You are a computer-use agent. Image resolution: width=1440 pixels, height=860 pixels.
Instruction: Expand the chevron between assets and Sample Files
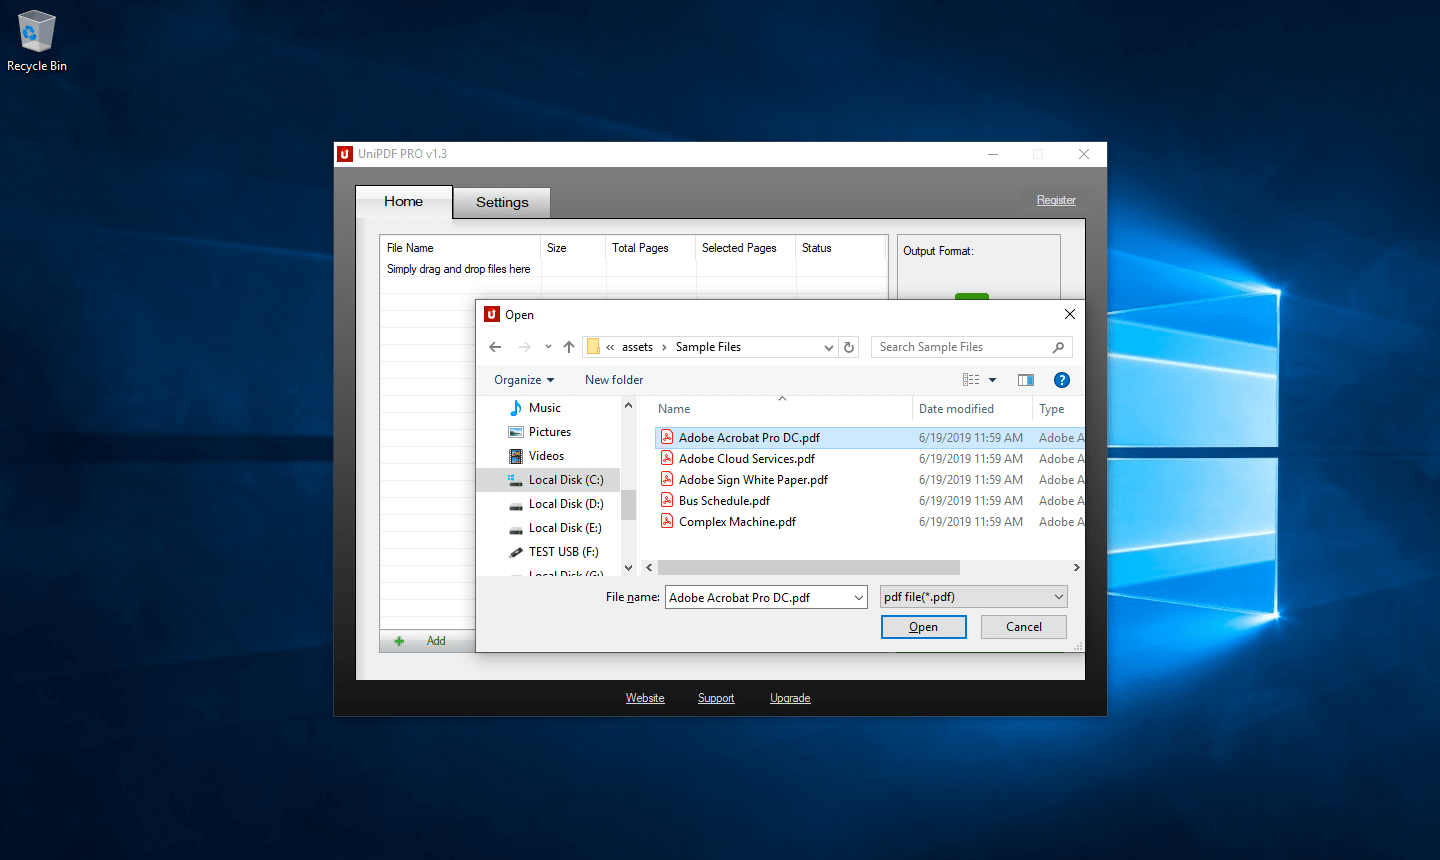click(664, 347)
